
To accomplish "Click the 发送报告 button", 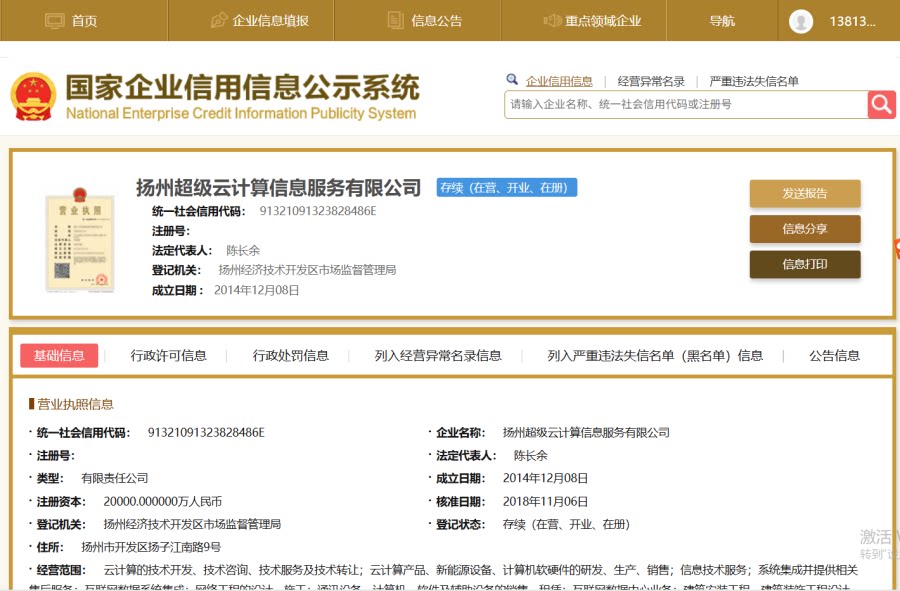I will tap(805, 193).
